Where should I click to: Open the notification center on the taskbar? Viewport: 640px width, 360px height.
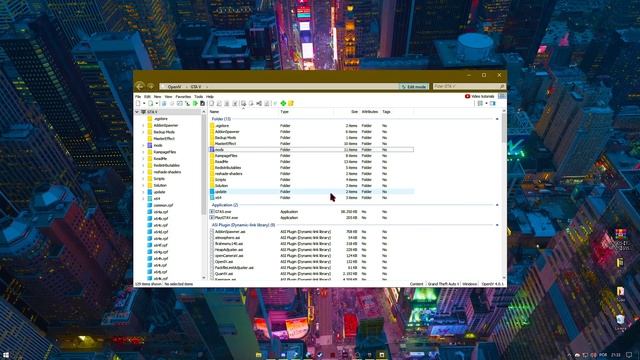pos(629,356)
